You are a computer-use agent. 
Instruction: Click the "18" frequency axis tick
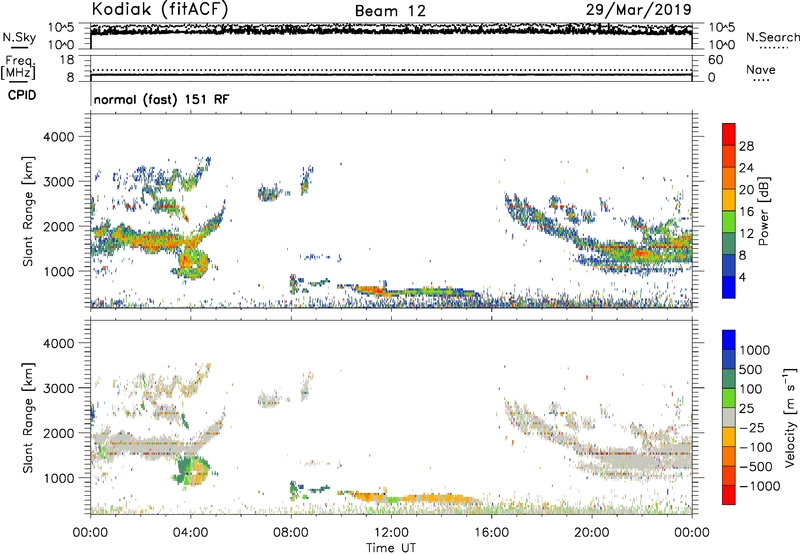[x=67, y=60]
